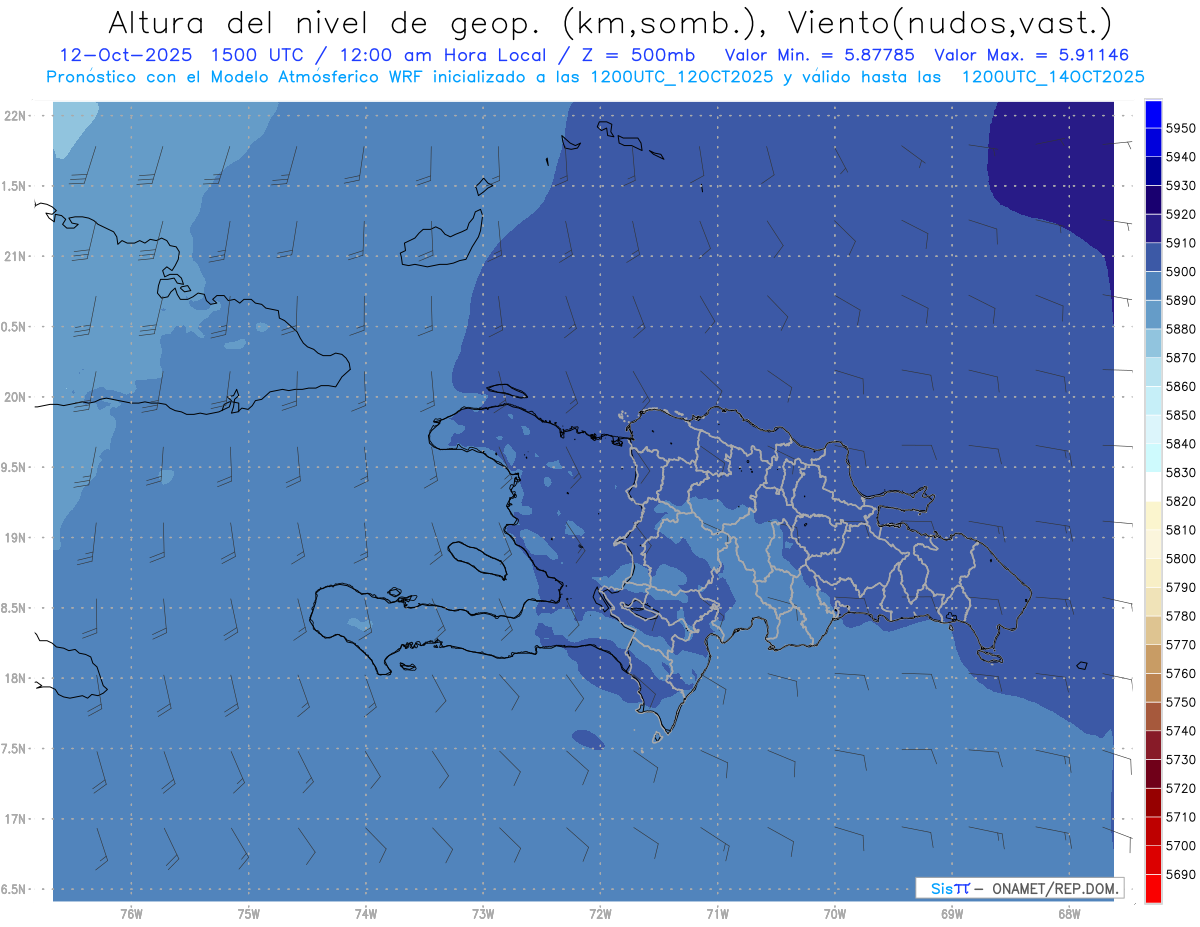Click the 5850 legend value
The image size is (1200, 927).
coord(1180,415)
